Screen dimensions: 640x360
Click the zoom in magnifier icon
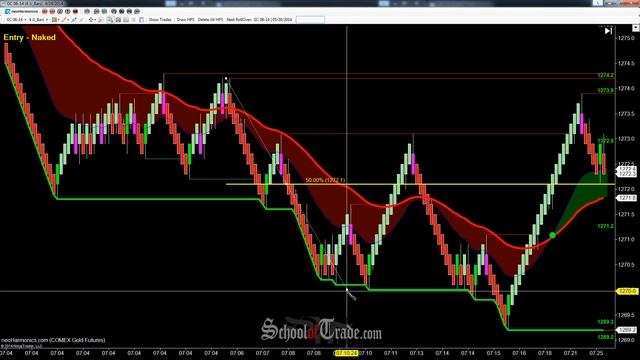[x=110, y=20]
